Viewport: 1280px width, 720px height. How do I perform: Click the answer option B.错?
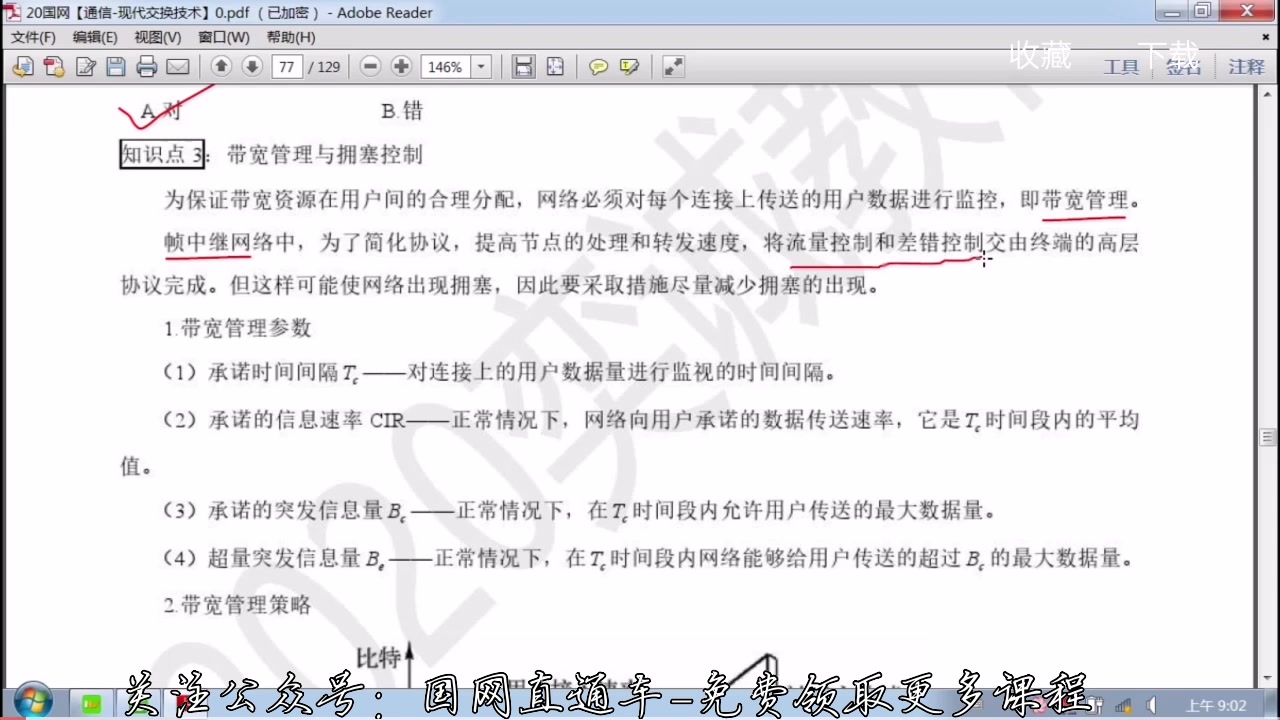(402, 111)
